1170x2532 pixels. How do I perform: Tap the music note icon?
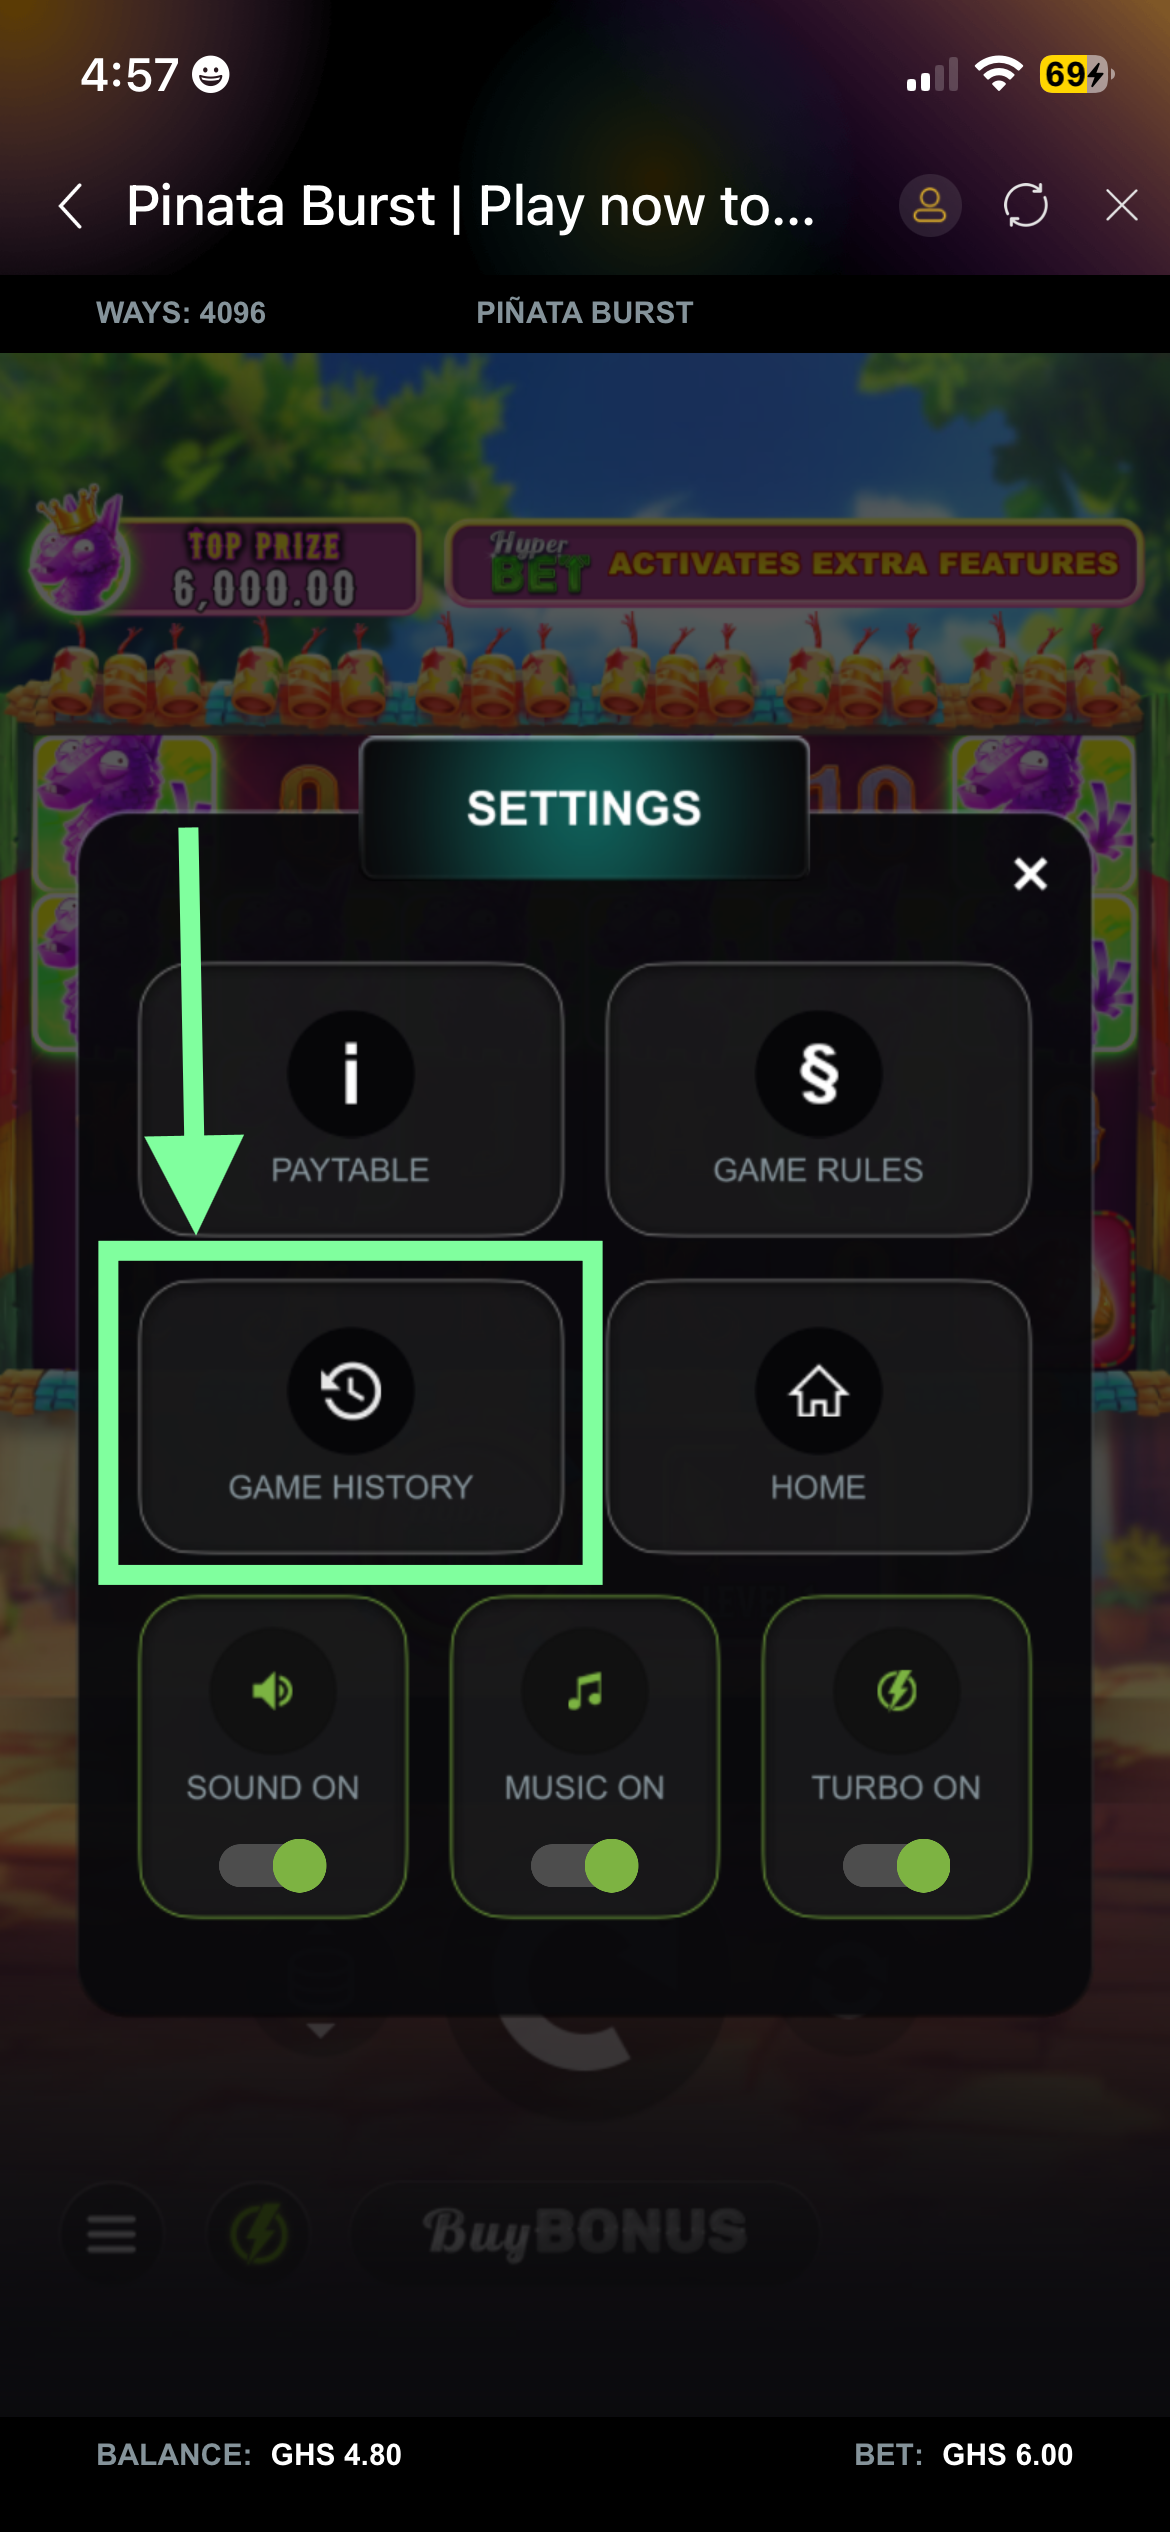(585, 1691)
